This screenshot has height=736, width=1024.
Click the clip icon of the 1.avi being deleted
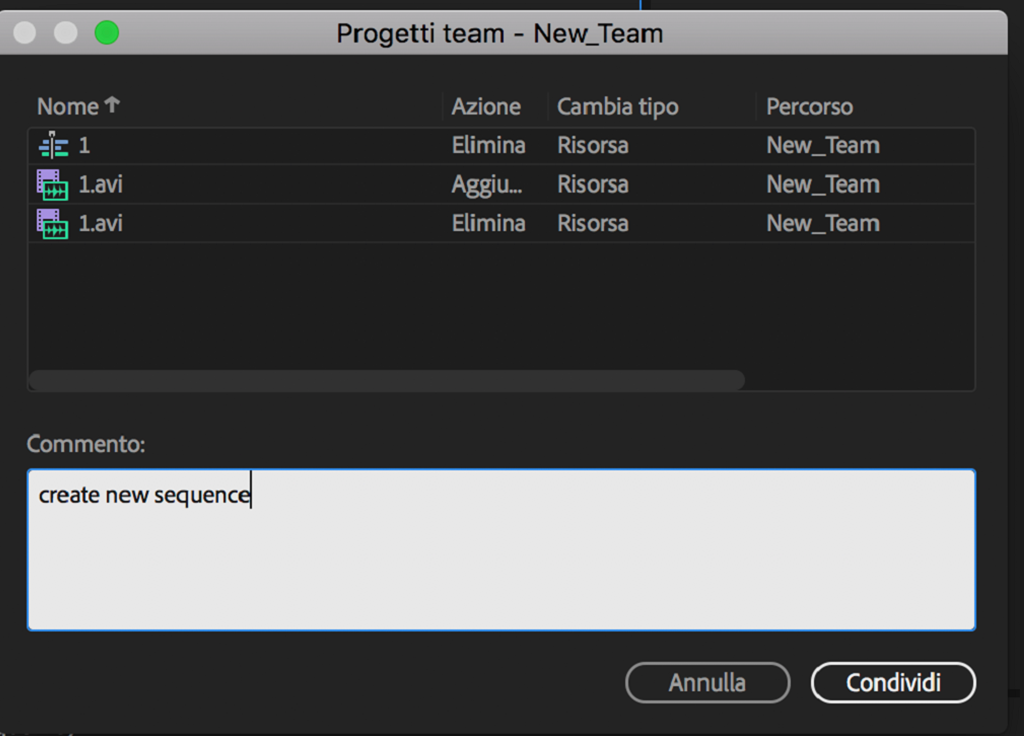pos(52,224)
